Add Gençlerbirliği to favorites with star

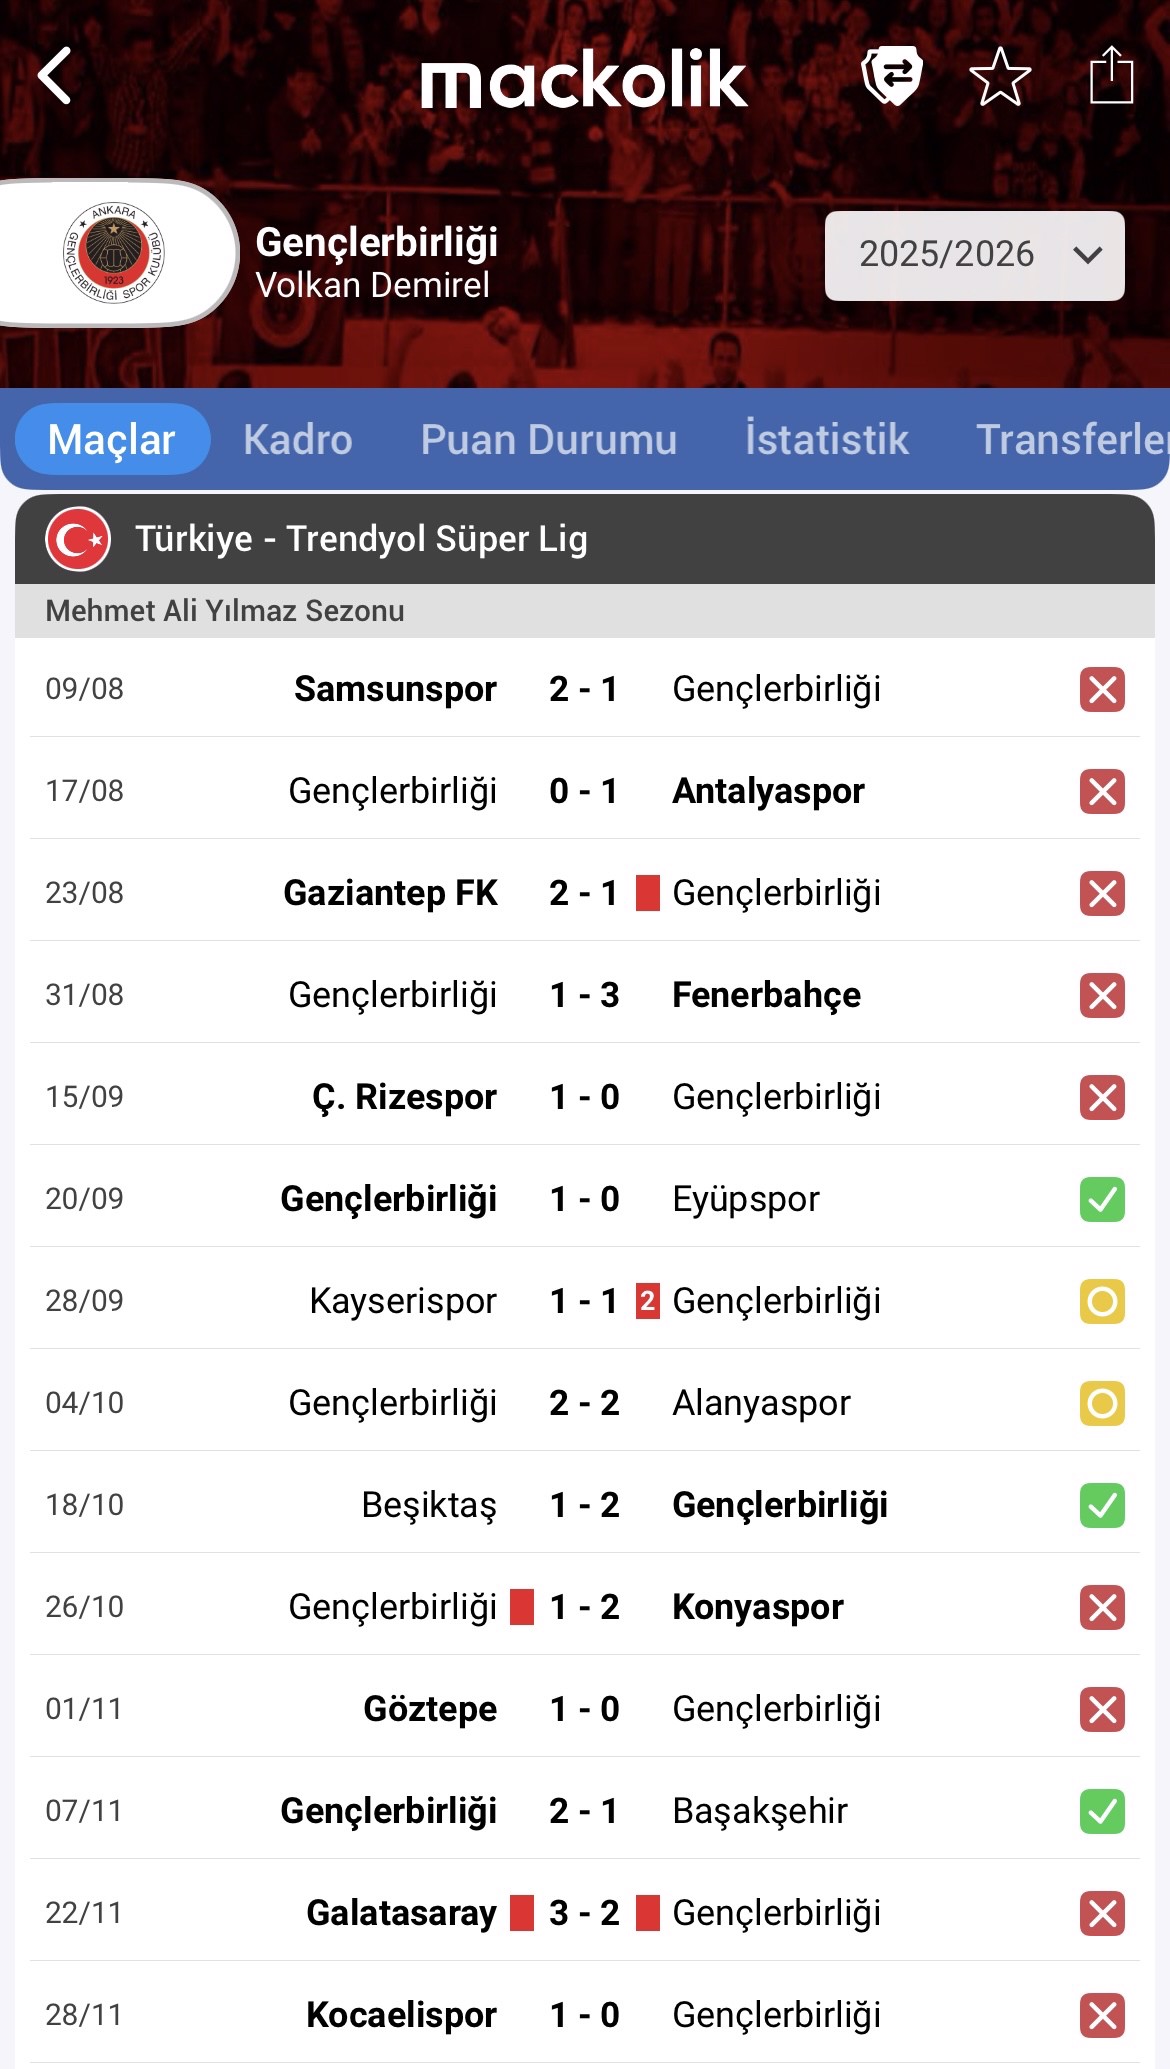(1000, 77)
